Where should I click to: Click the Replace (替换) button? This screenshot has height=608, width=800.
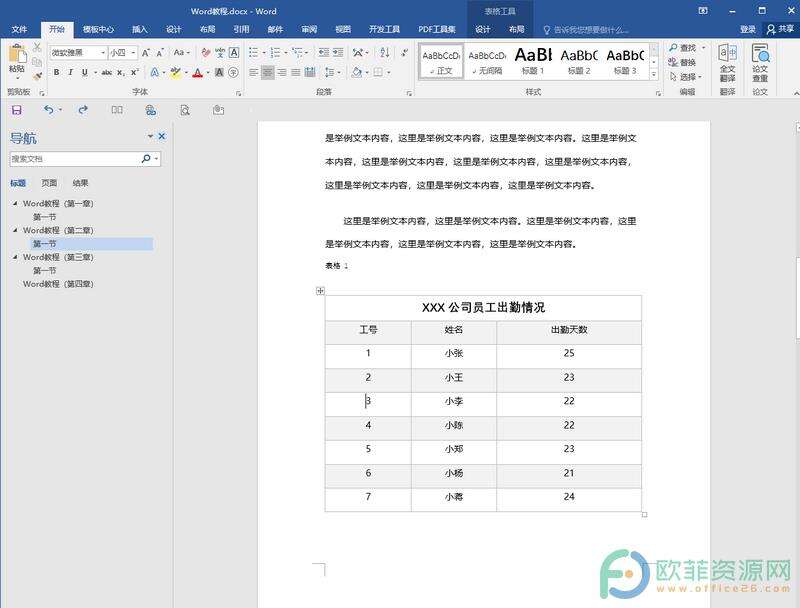tap(683, 62)
